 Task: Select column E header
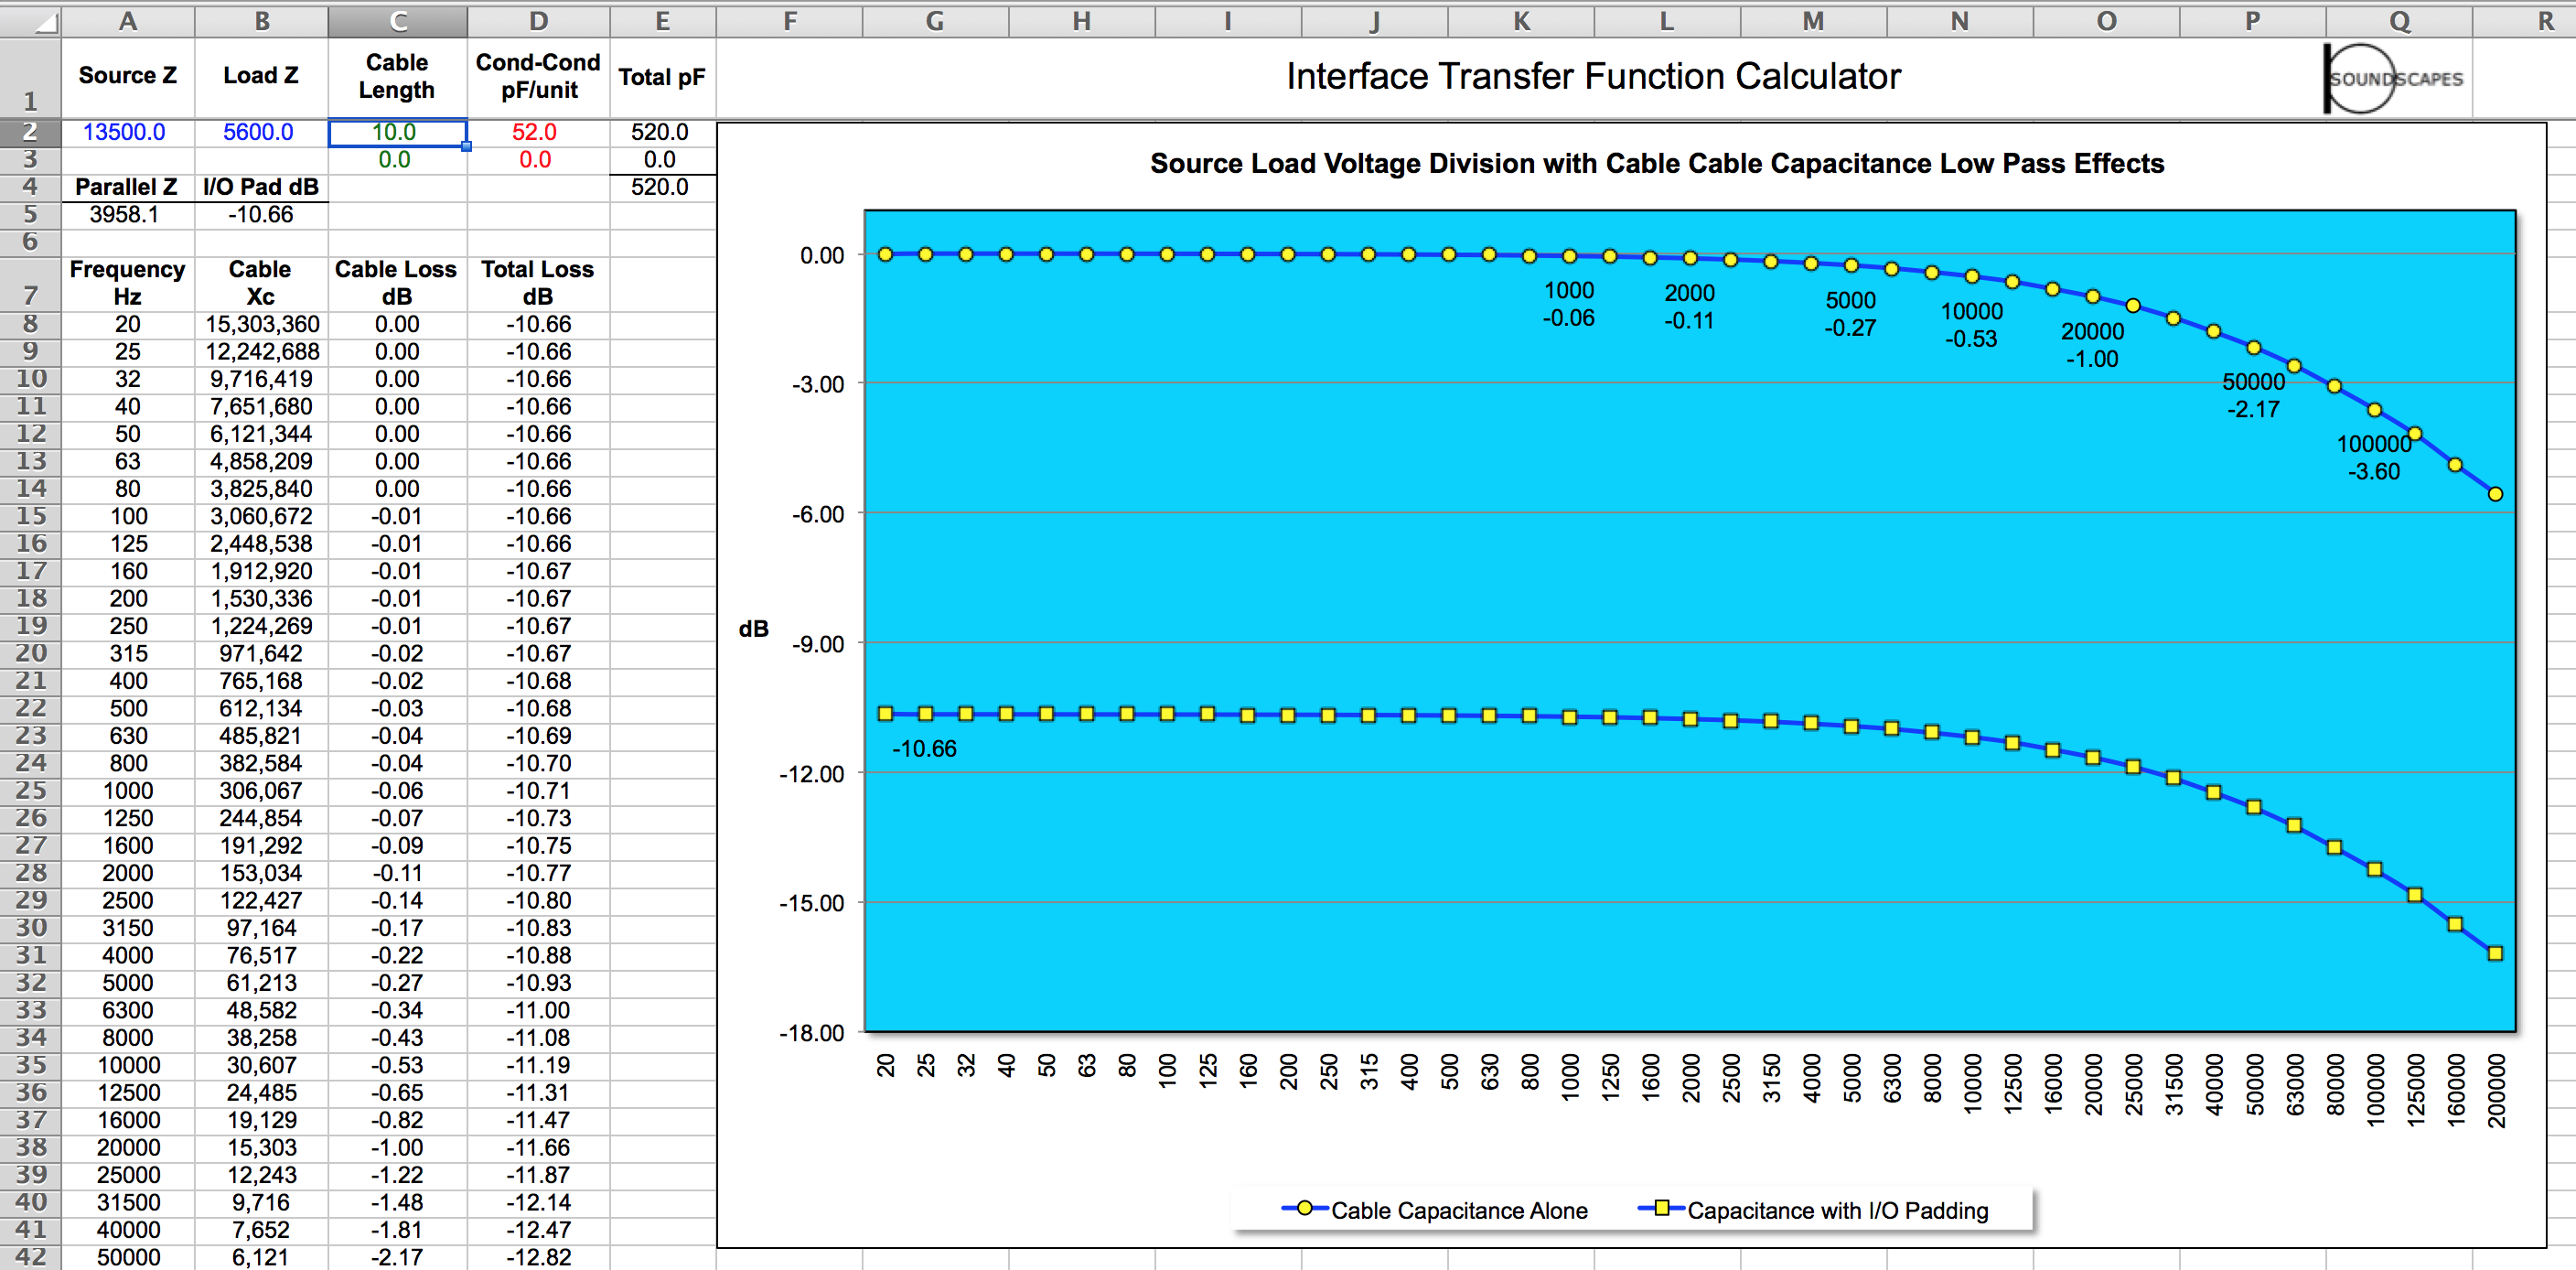click(x=662, y=22)
